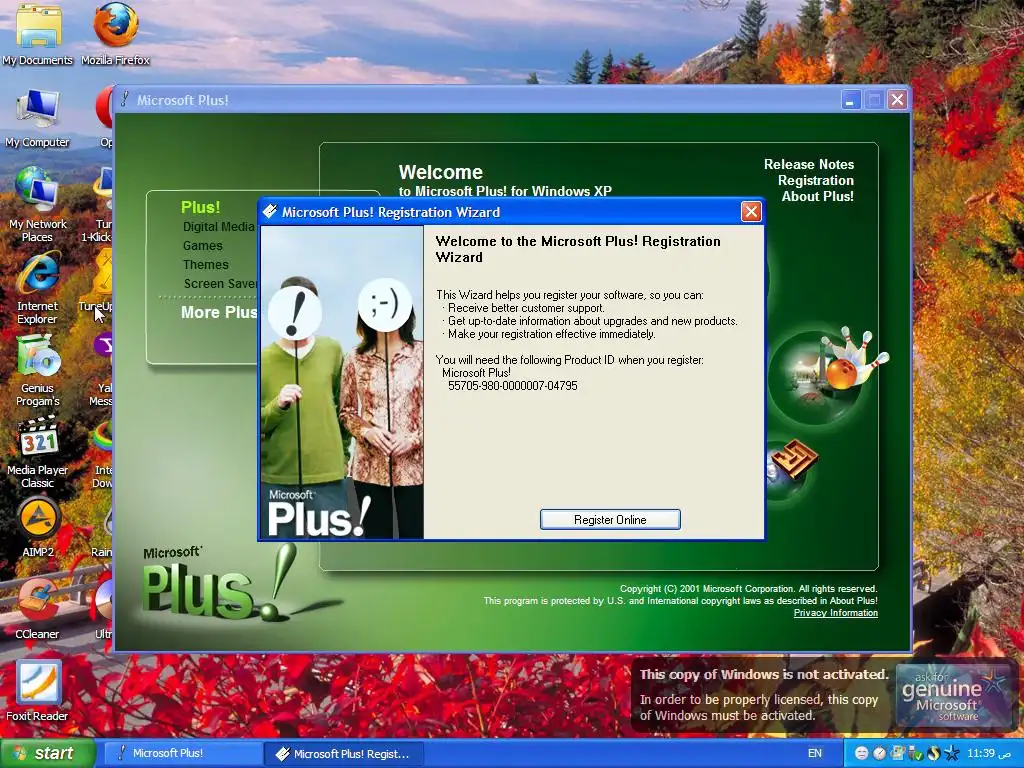The height and width of the screenshot is (768, 1024).
Task: Click the sad face tray icon
Action: coord(862,754)
